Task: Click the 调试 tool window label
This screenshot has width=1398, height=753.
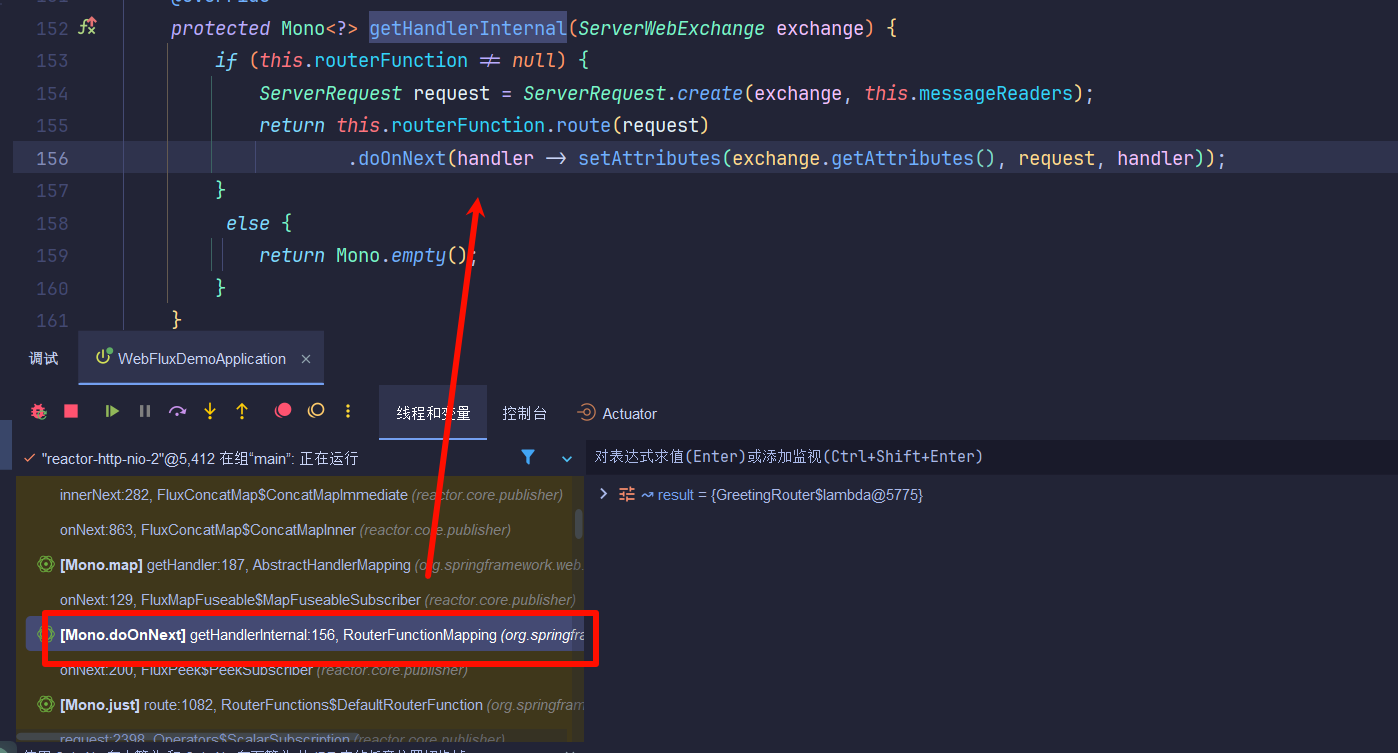Action: (44, 358)
